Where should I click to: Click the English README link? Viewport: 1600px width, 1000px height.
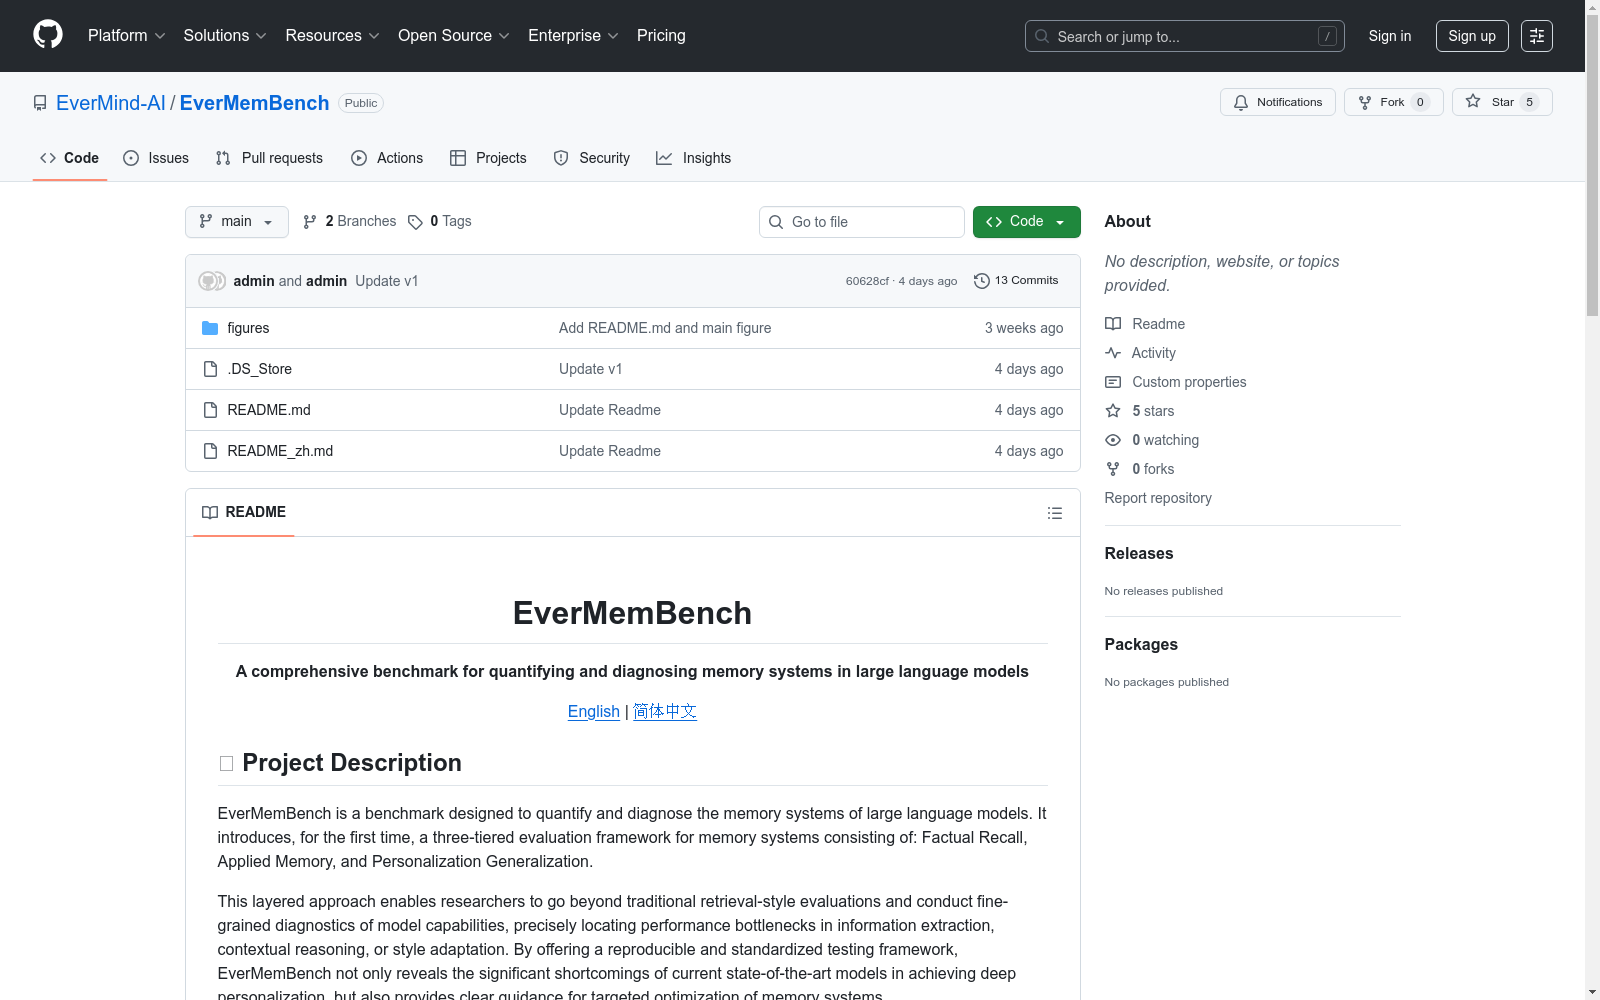[594, 711]
